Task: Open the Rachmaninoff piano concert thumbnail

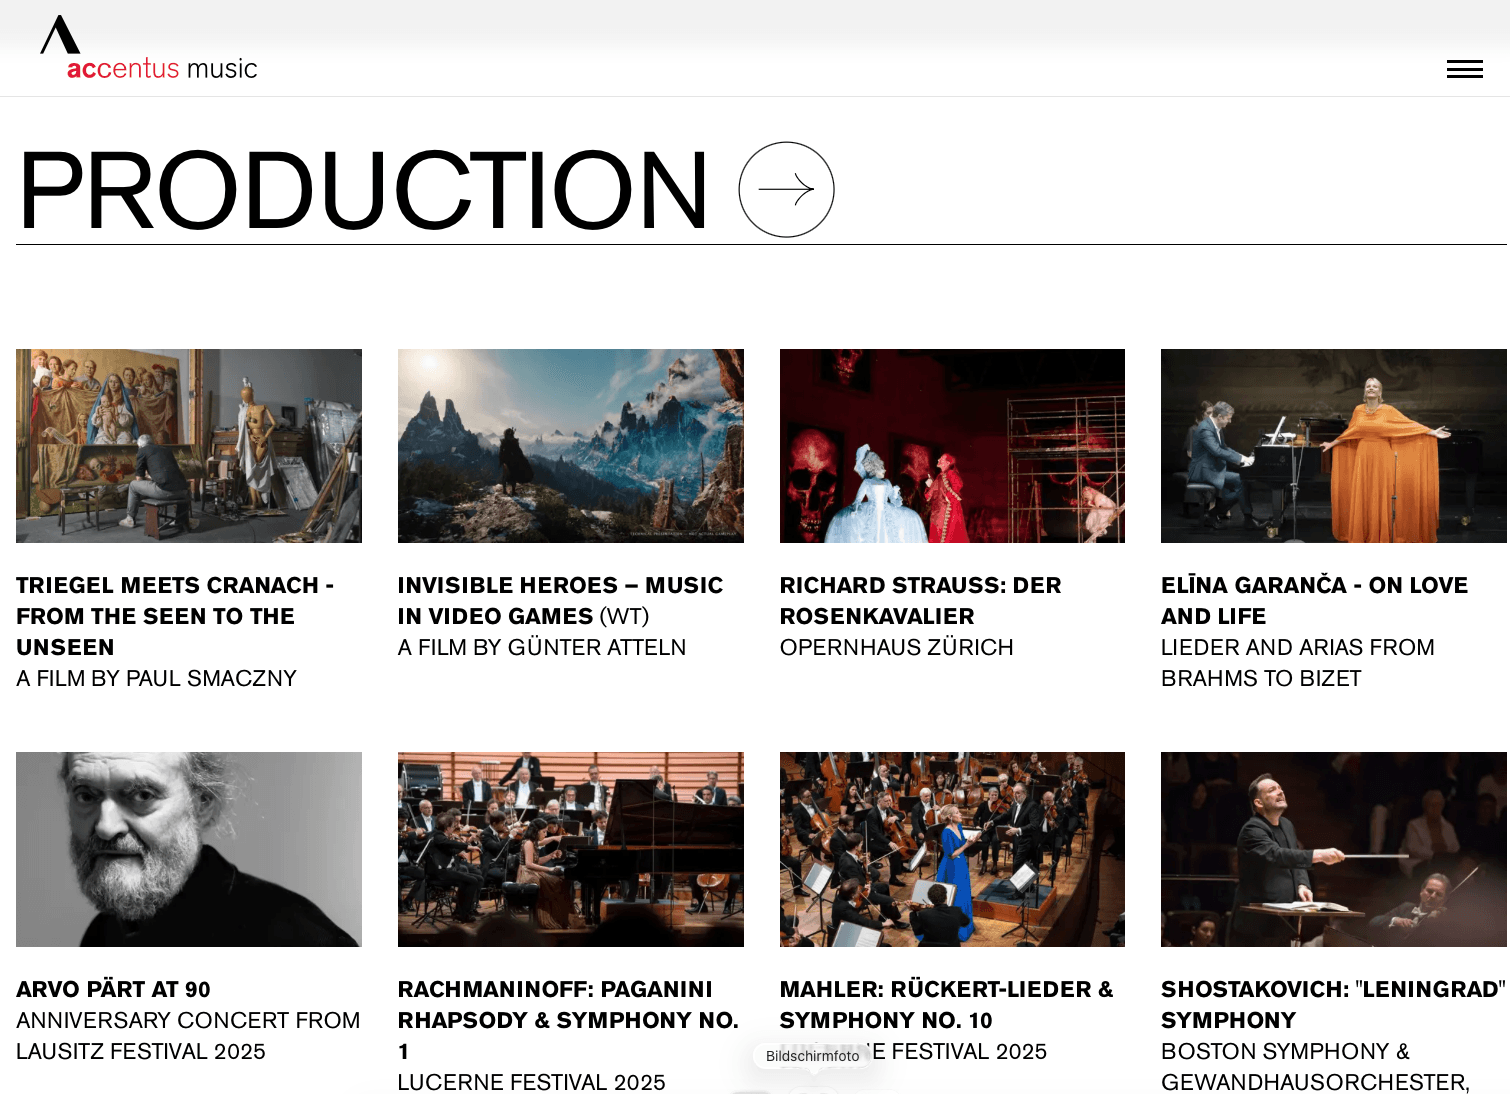Action: point(571,849)
